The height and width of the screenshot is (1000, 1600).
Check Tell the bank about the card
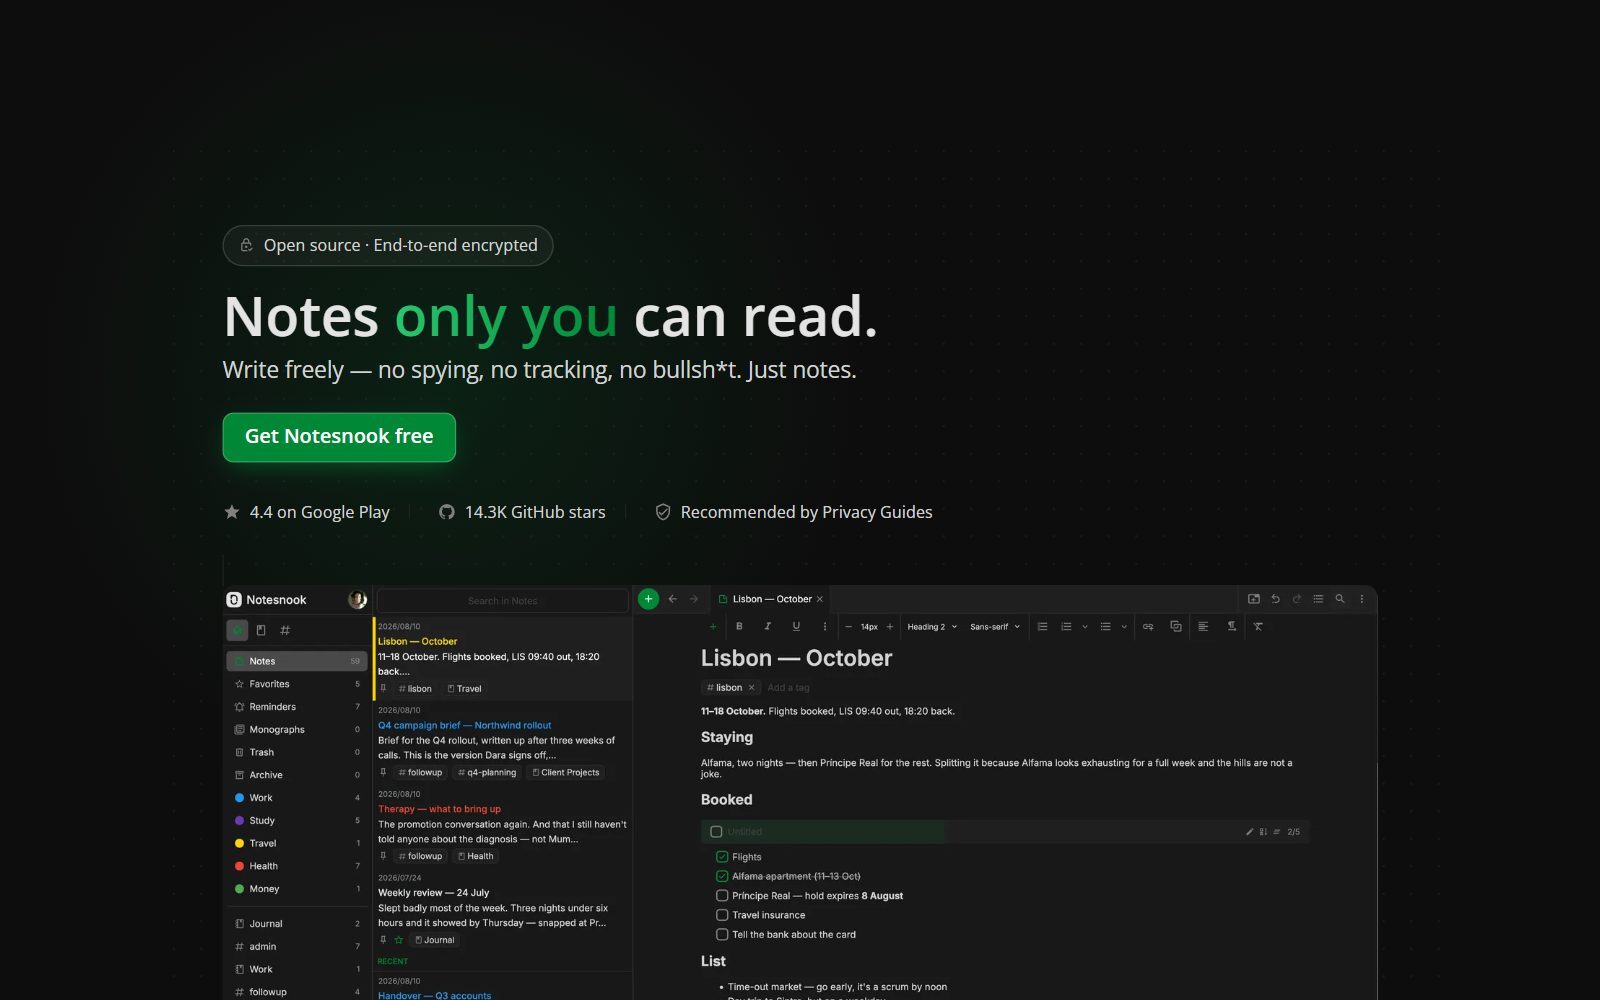[x=722, y=935]
